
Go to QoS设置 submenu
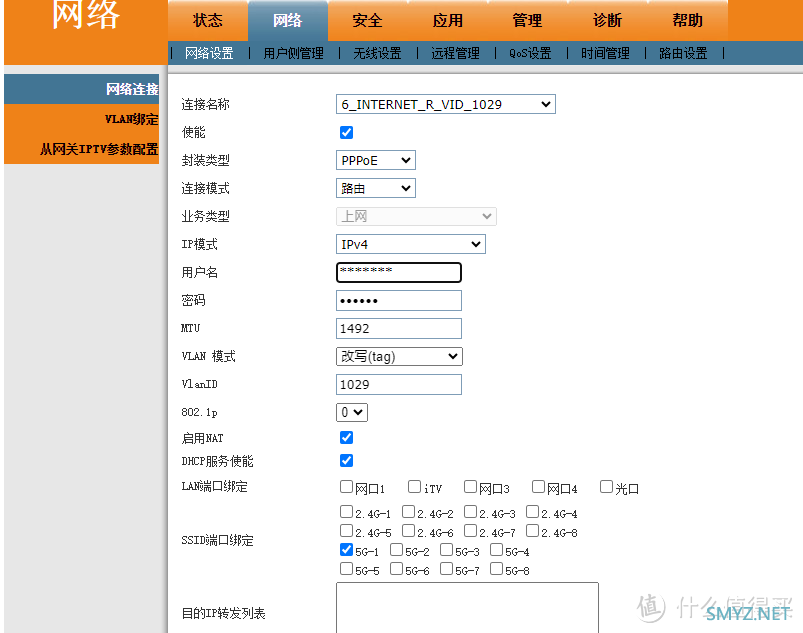tap(530, 53)
